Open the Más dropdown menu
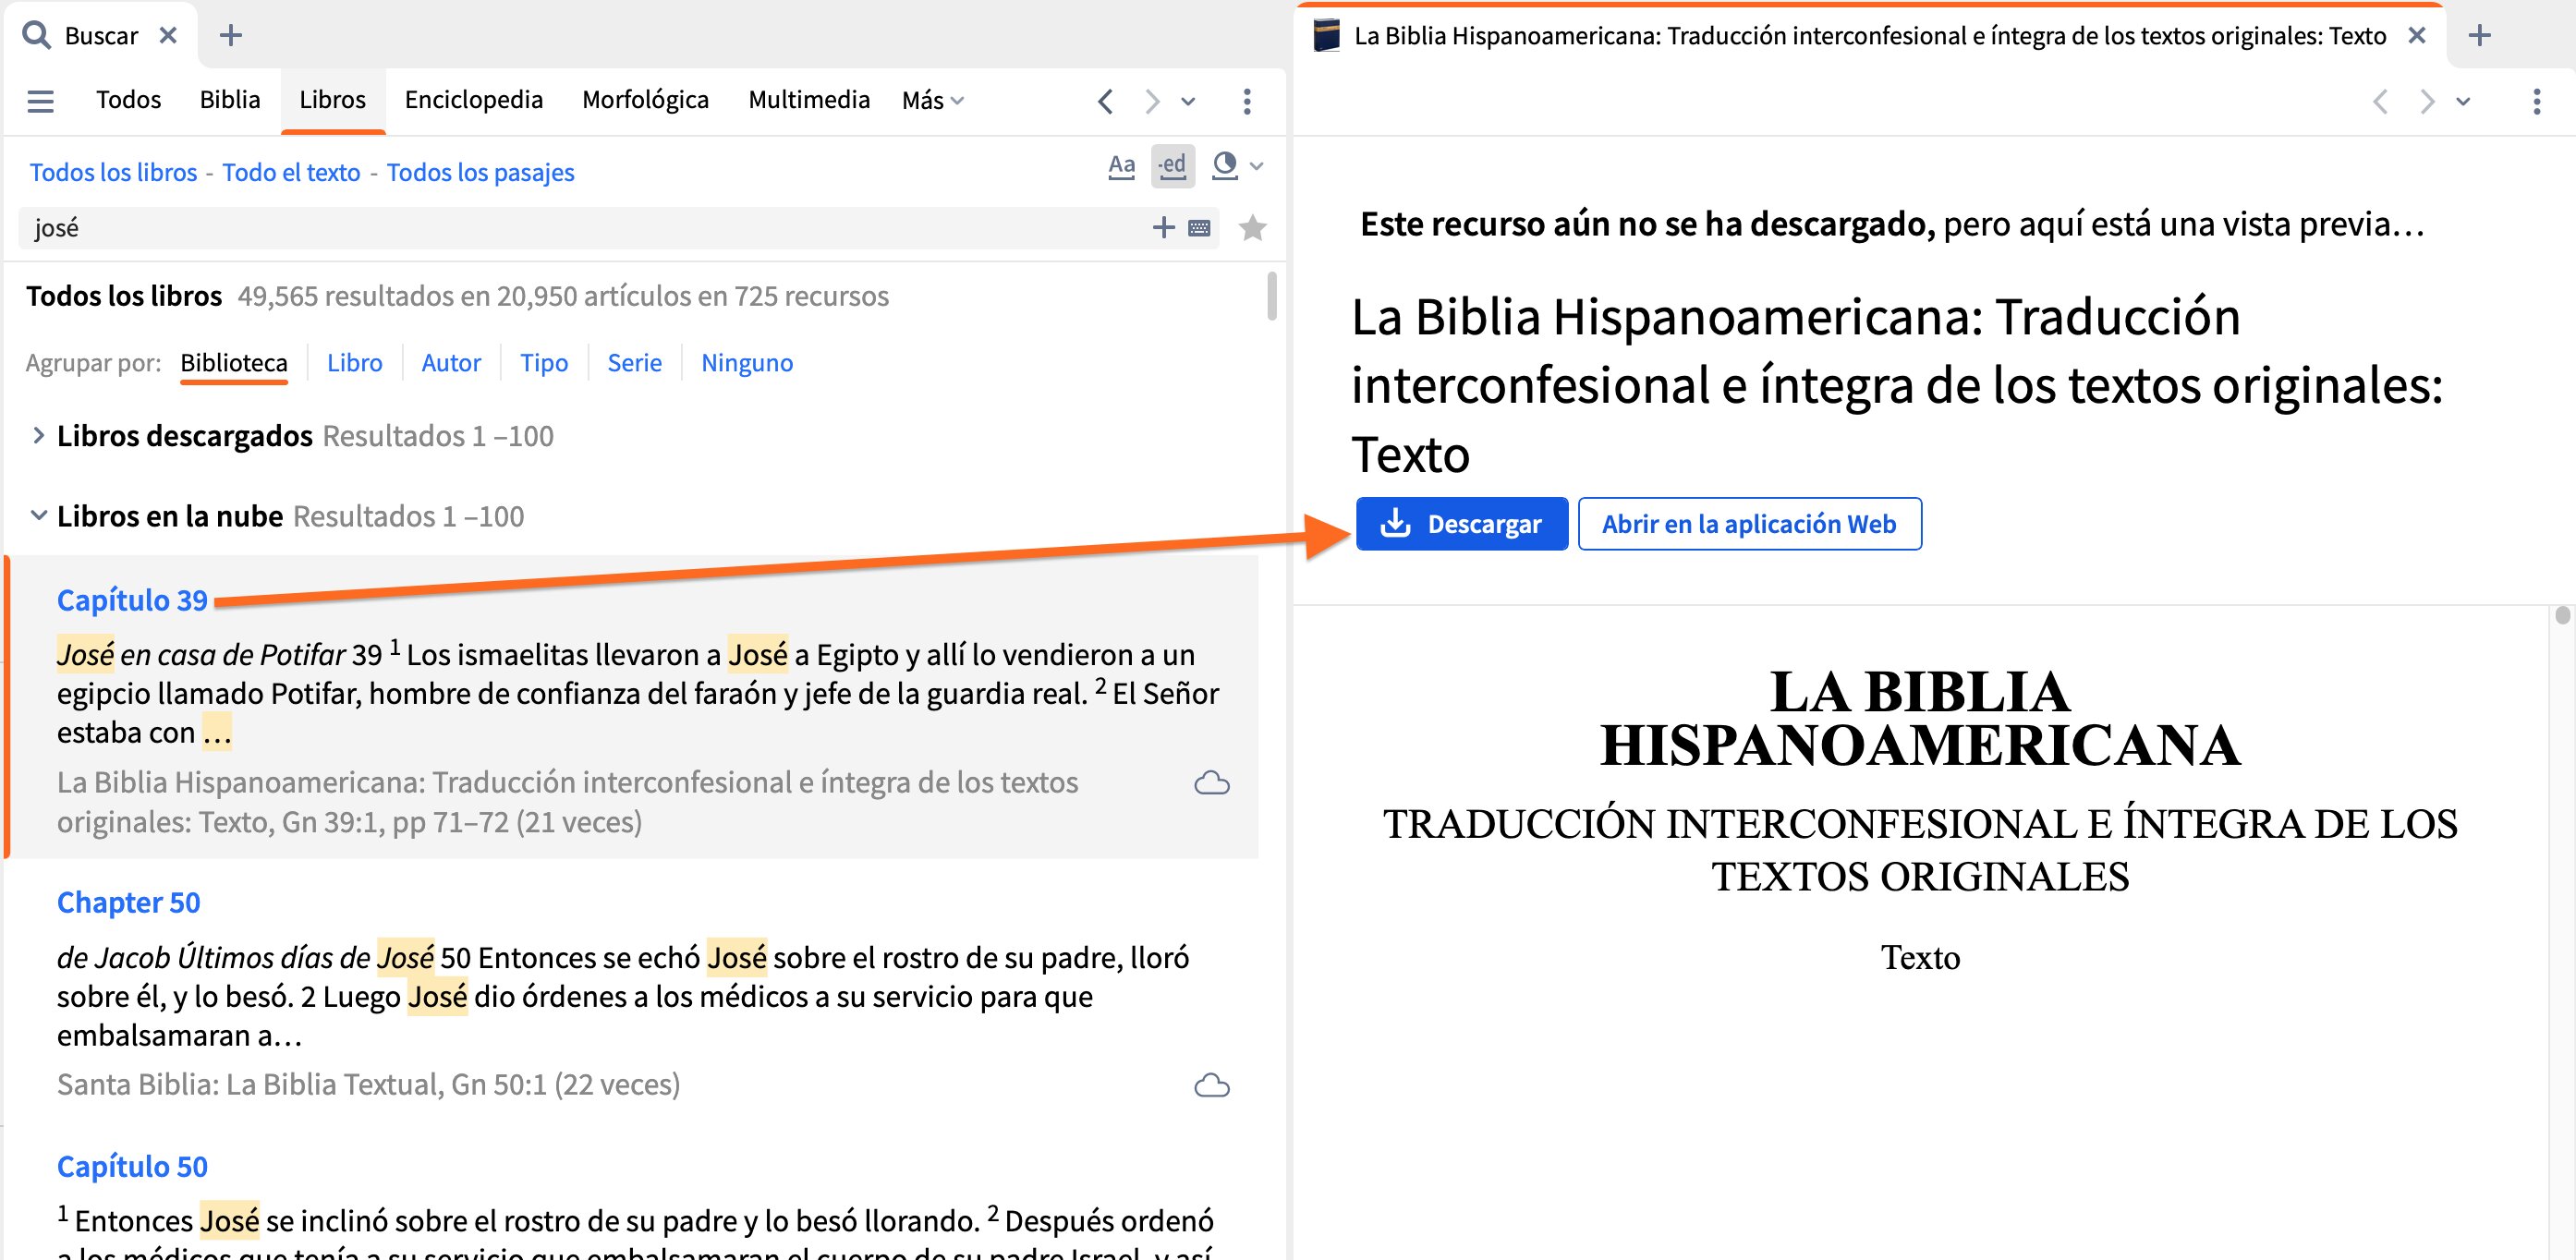This screenshot has width=2576, height=1260. (x=932, y=101)
